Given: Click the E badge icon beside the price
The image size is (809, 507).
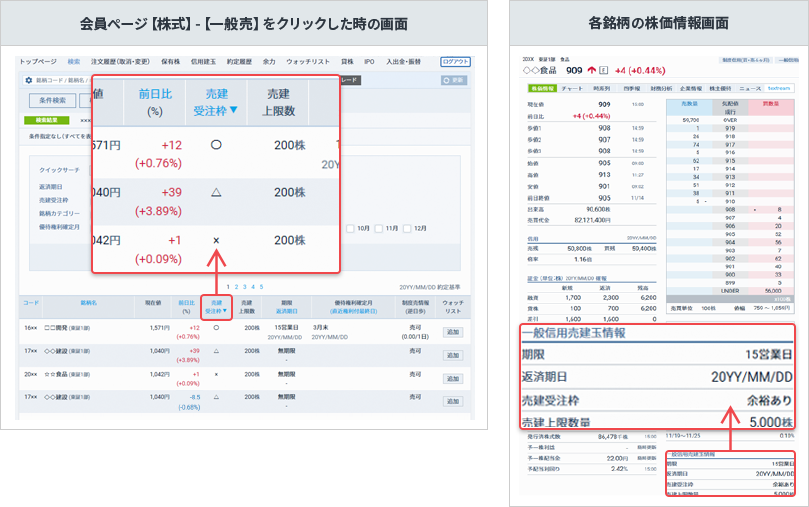Looking at the screenshot, I should click(x=605, y=71).
